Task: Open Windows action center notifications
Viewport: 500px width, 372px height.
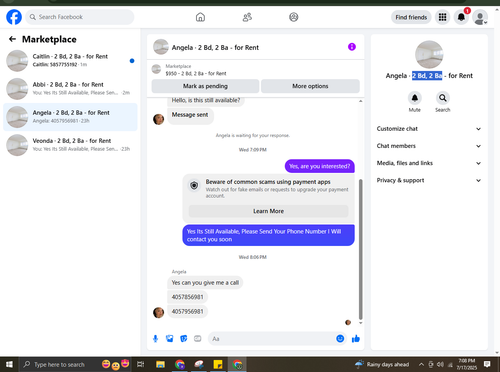Action: click(487, 364)
